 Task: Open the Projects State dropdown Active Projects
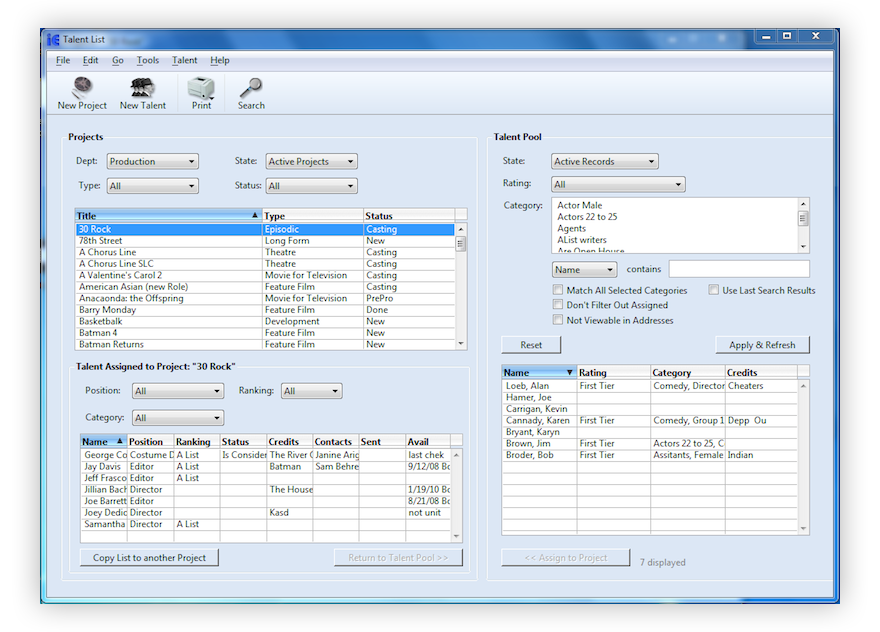point(311,161)
